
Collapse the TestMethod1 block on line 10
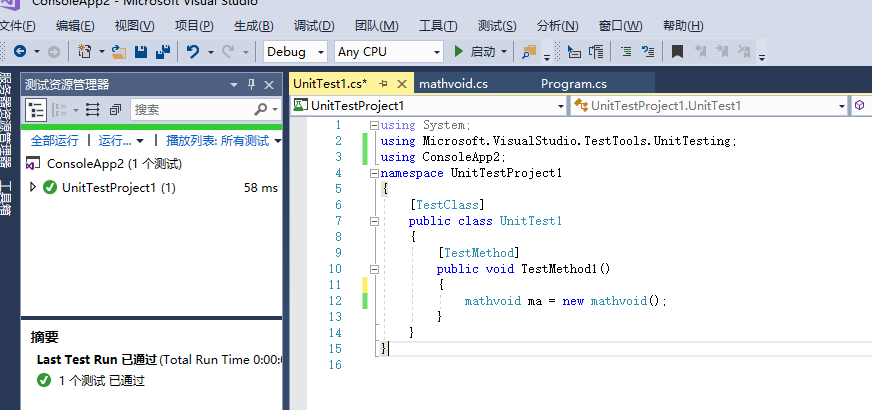374,269
